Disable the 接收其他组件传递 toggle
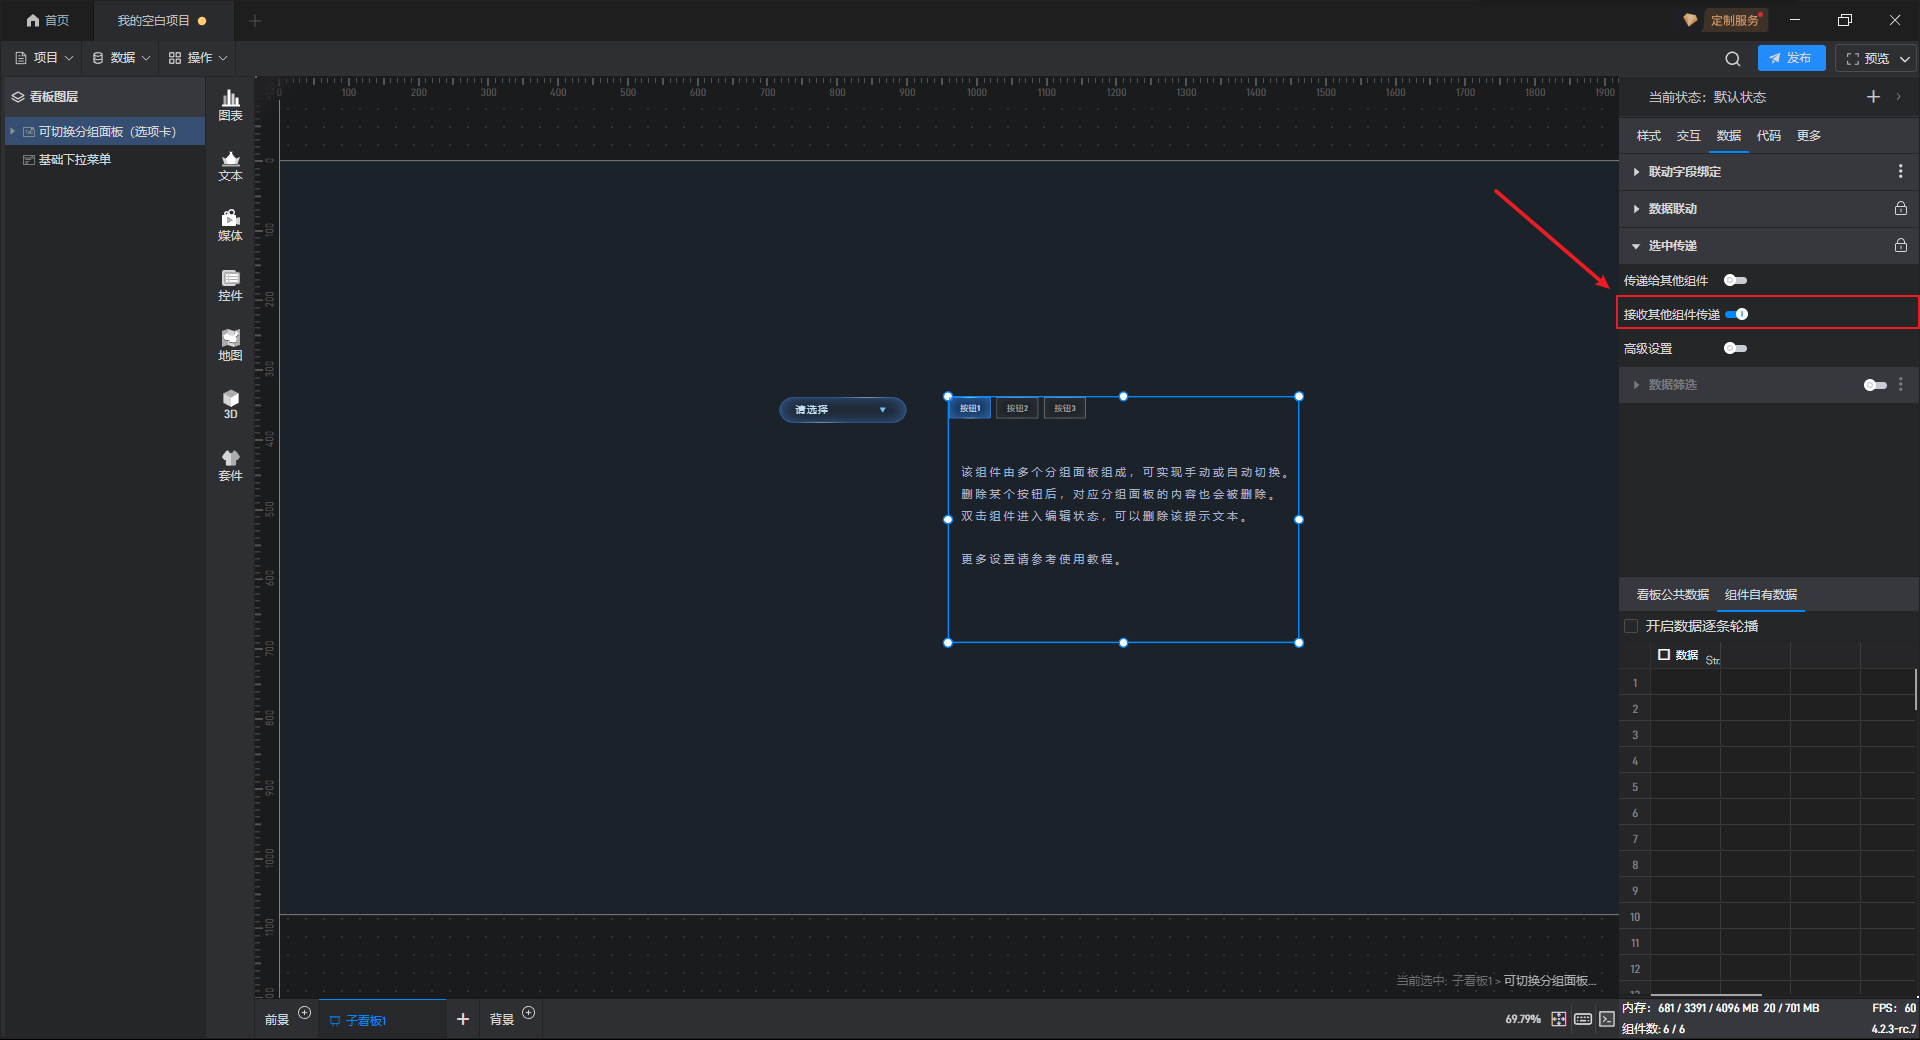Viewport: 1920px width, 1040px height. 1737,315
